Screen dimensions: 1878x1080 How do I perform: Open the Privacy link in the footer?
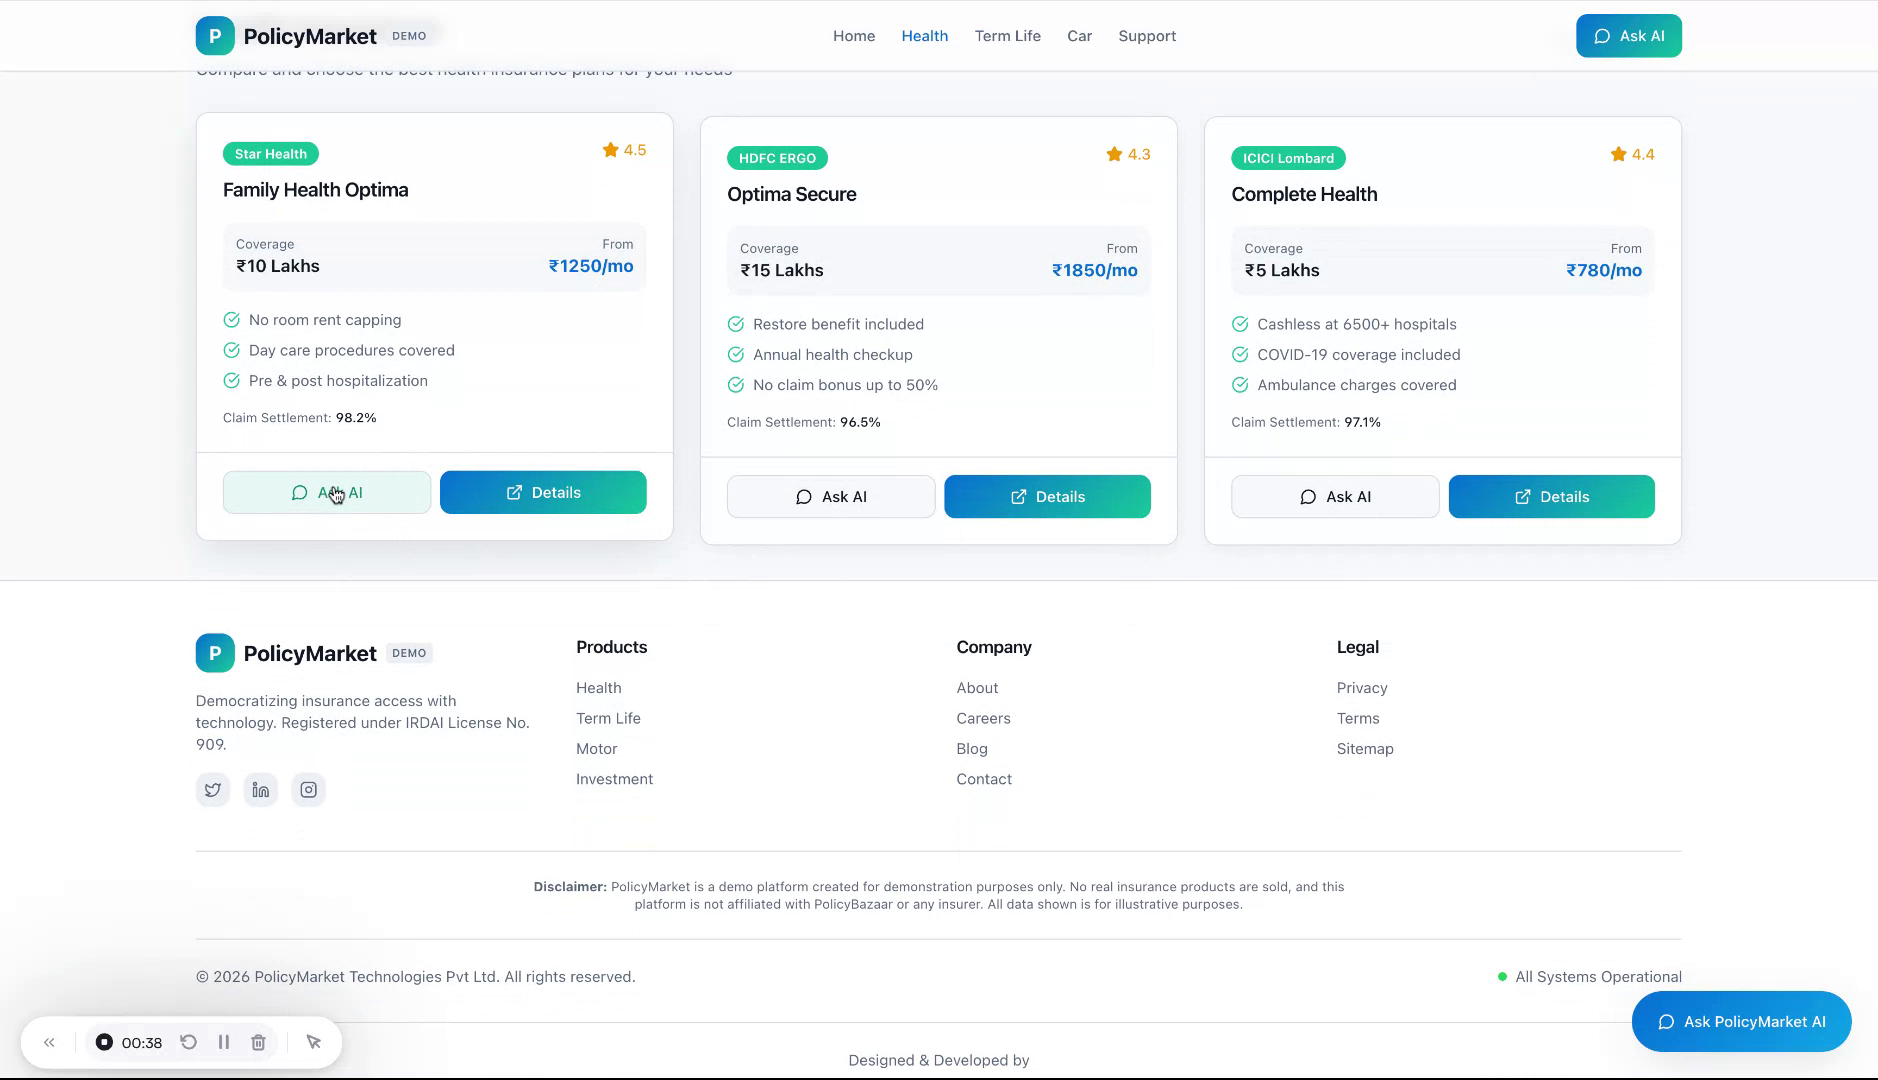pyautogui.click(x=1362, y=688)
